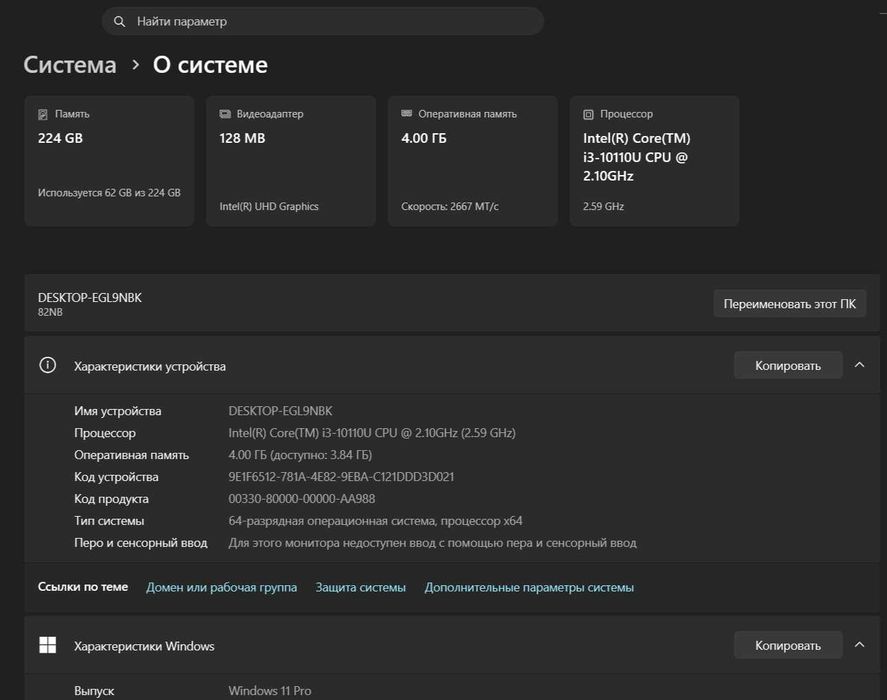Open the Память 224 GB card

(109, 161)
